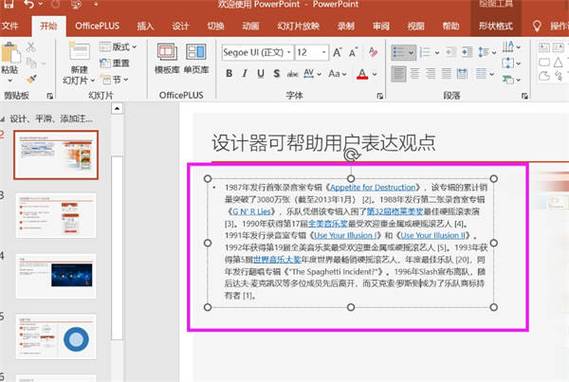
Task: Open the Section dropdown
Action: pos(114,79)
